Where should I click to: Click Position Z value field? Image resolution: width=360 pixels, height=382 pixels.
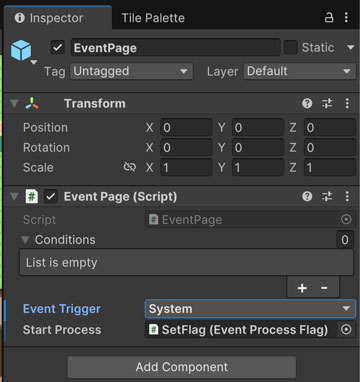(x=330, y=128)
